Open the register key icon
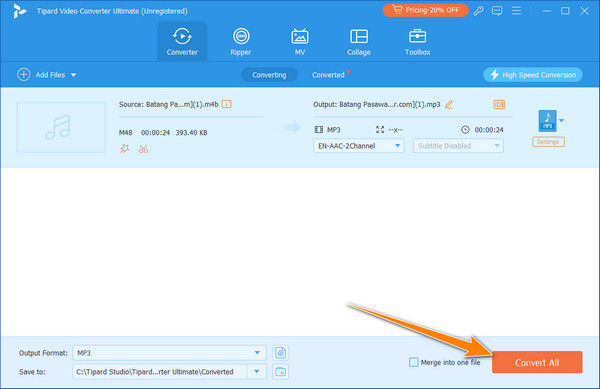The width and height of the screenshot is (600, 389). click(478, 11)
